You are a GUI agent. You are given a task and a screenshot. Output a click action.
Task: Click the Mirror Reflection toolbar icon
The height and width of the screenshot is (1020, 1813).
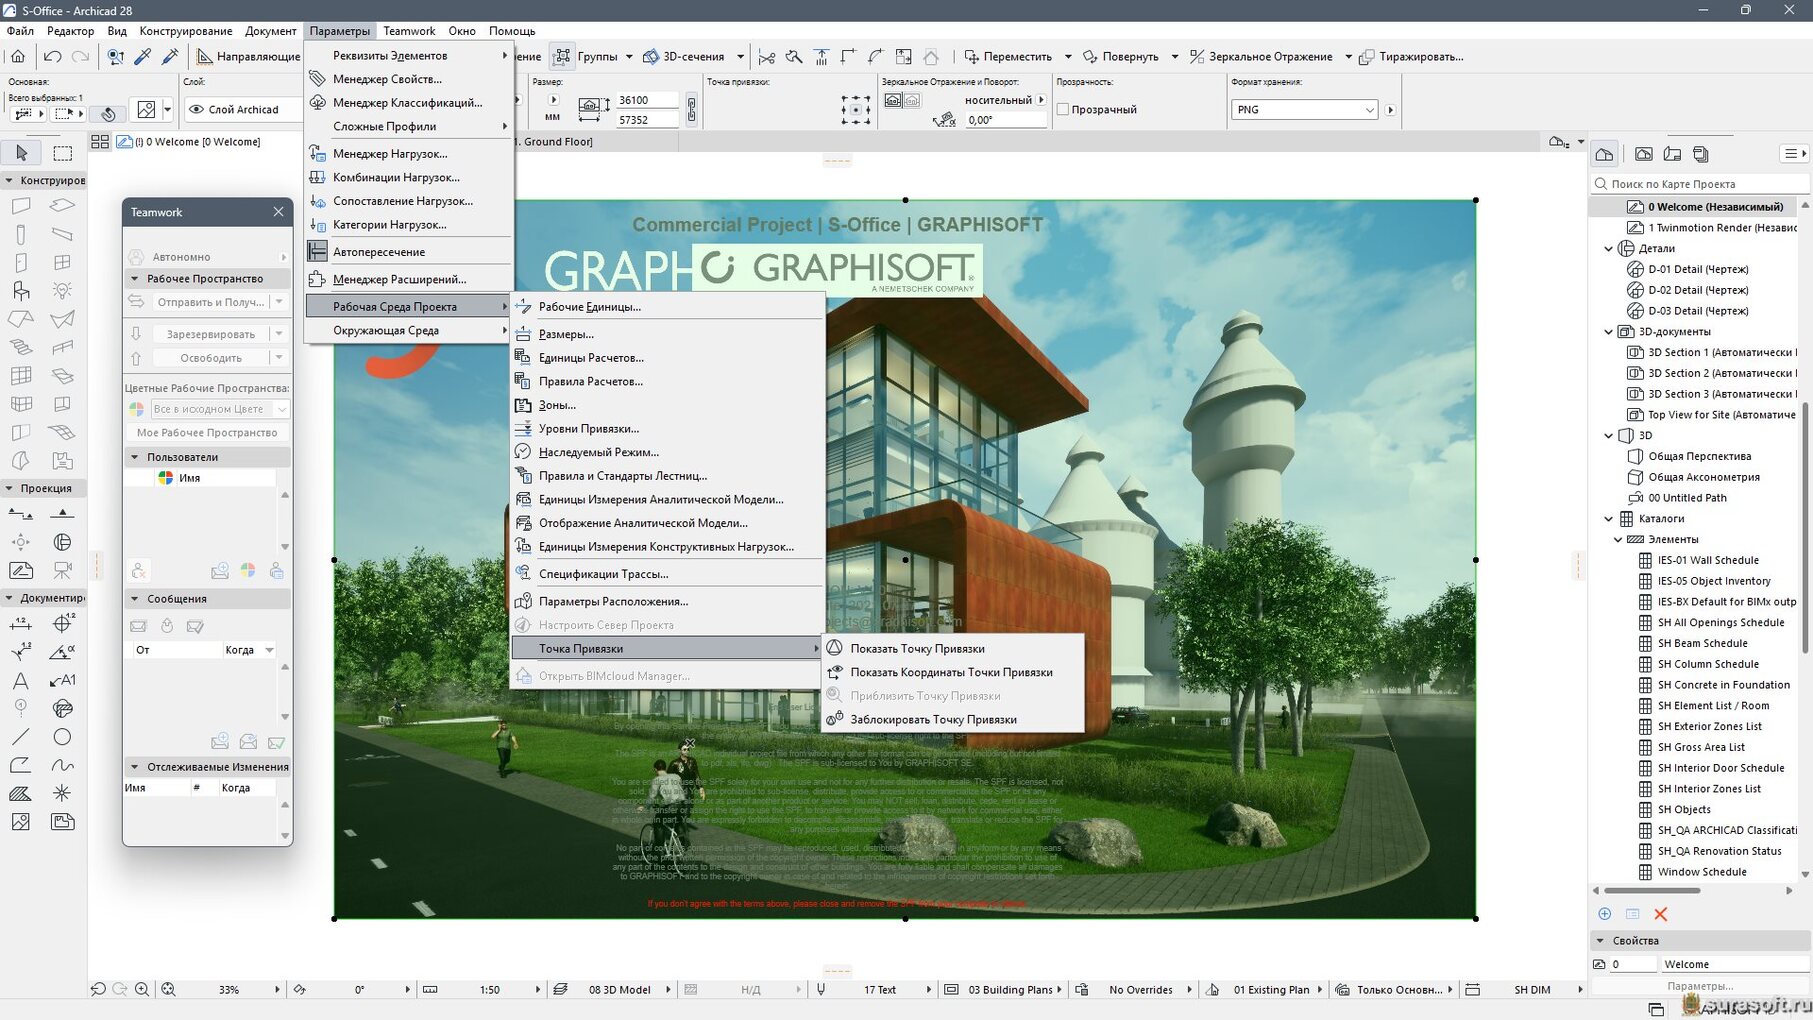1196,57
